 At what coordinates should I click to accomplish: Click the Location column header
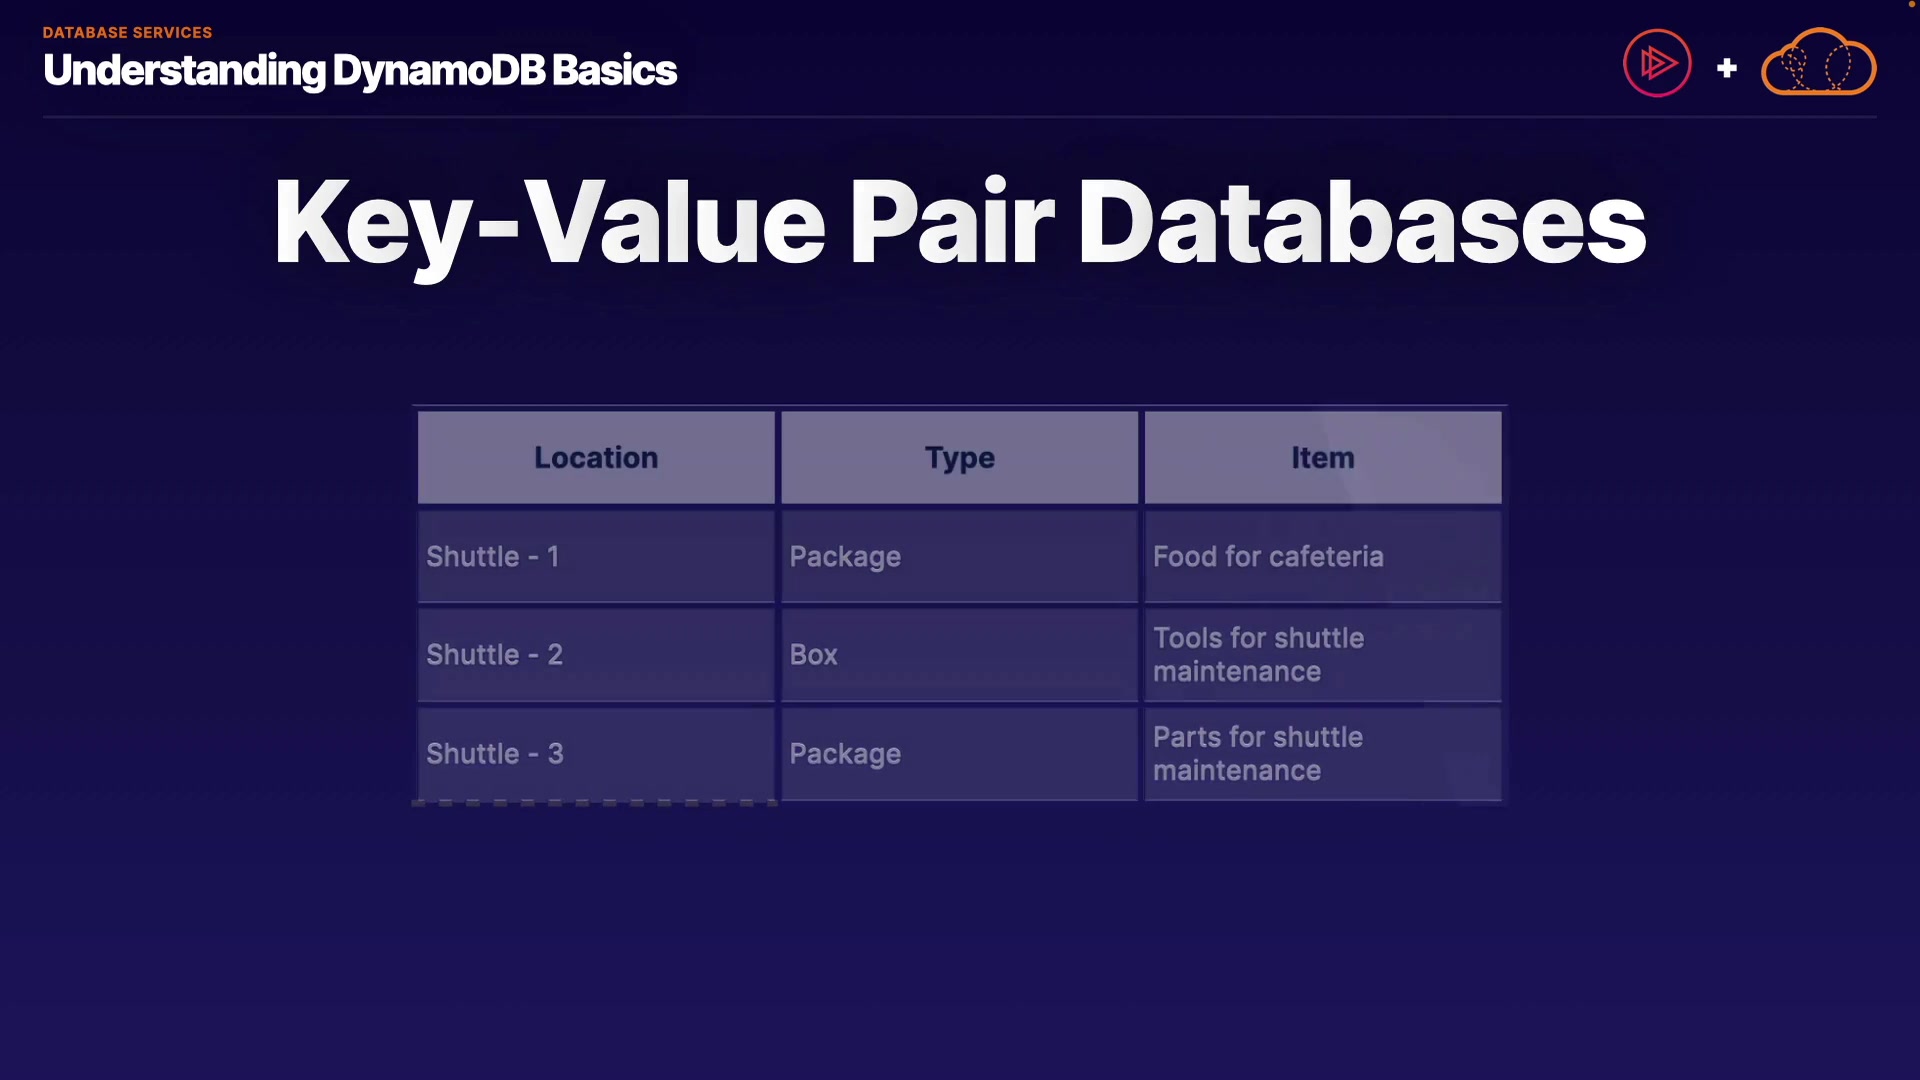pos(596,458)
